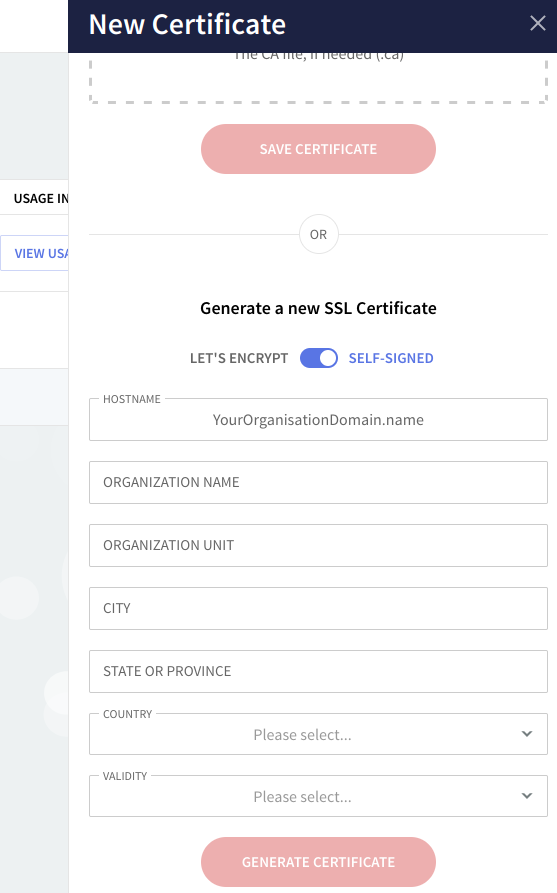
Task: Click the Save Certificate button
Action: pyautogui.click(x=318, y=149)
